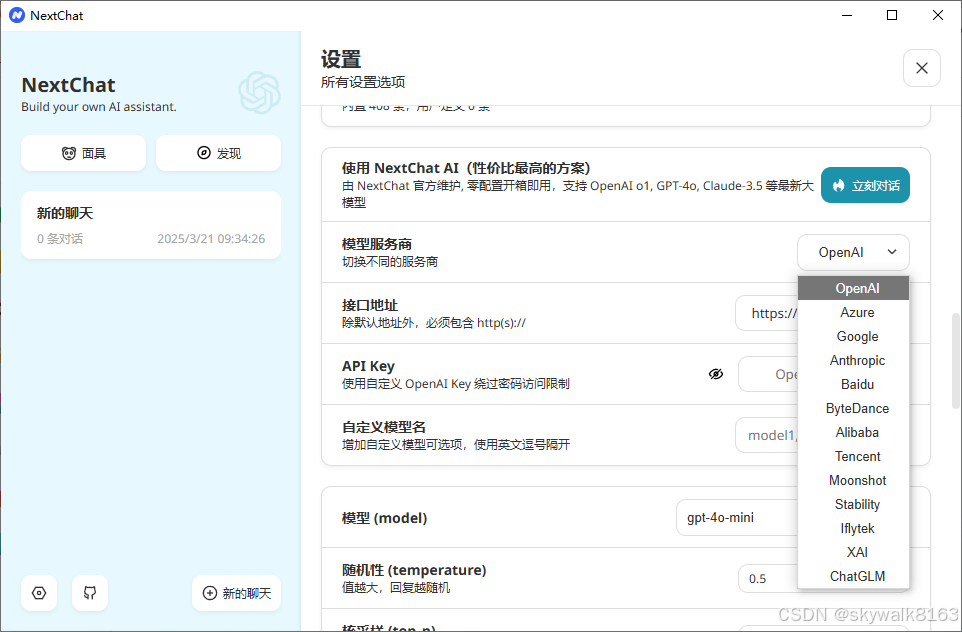This screenshot has height=632, width=962.
Task: Open the settings hexagon icon in sidebar
Action: [39, 593]
